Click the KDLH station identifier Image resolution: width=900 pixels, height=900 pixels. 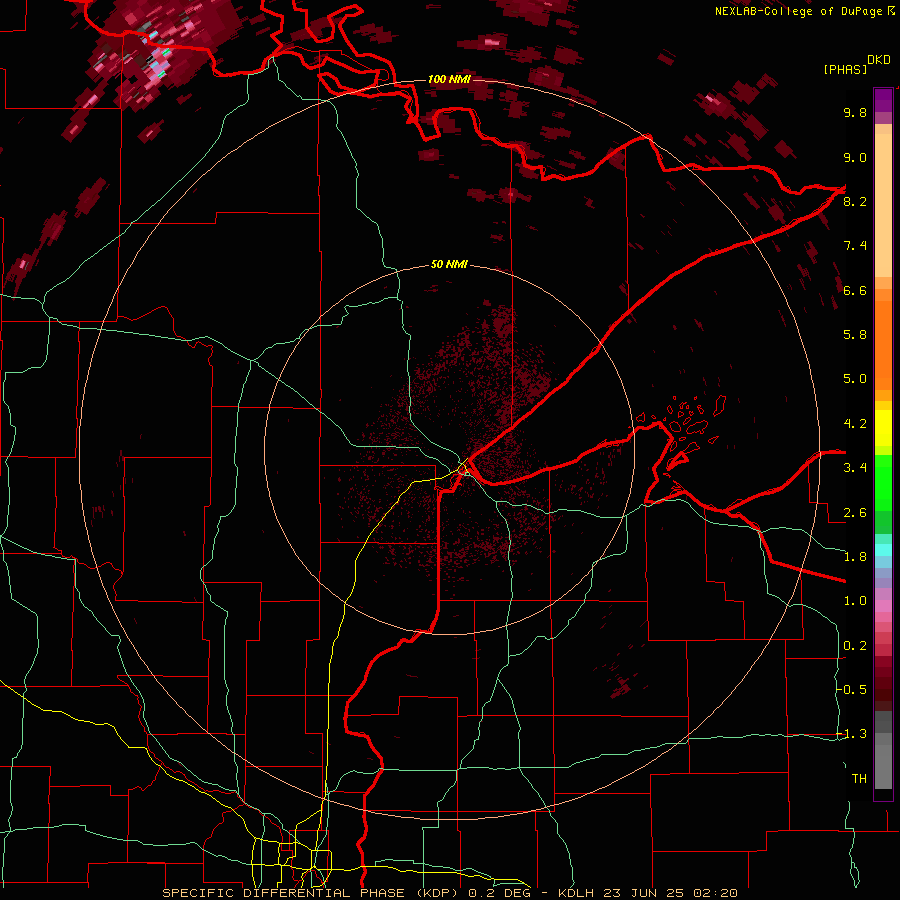576,893
